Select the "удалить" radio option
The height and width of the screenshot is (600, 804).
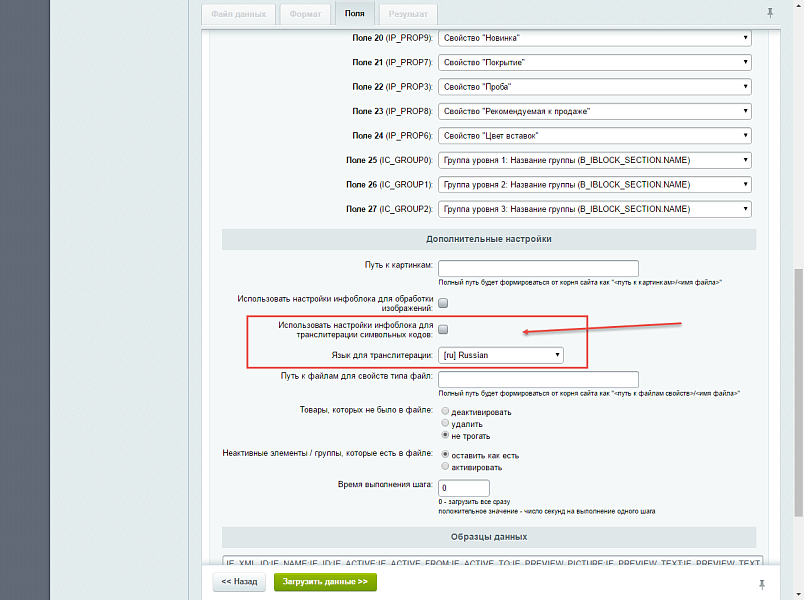click(x=444, y=422)
